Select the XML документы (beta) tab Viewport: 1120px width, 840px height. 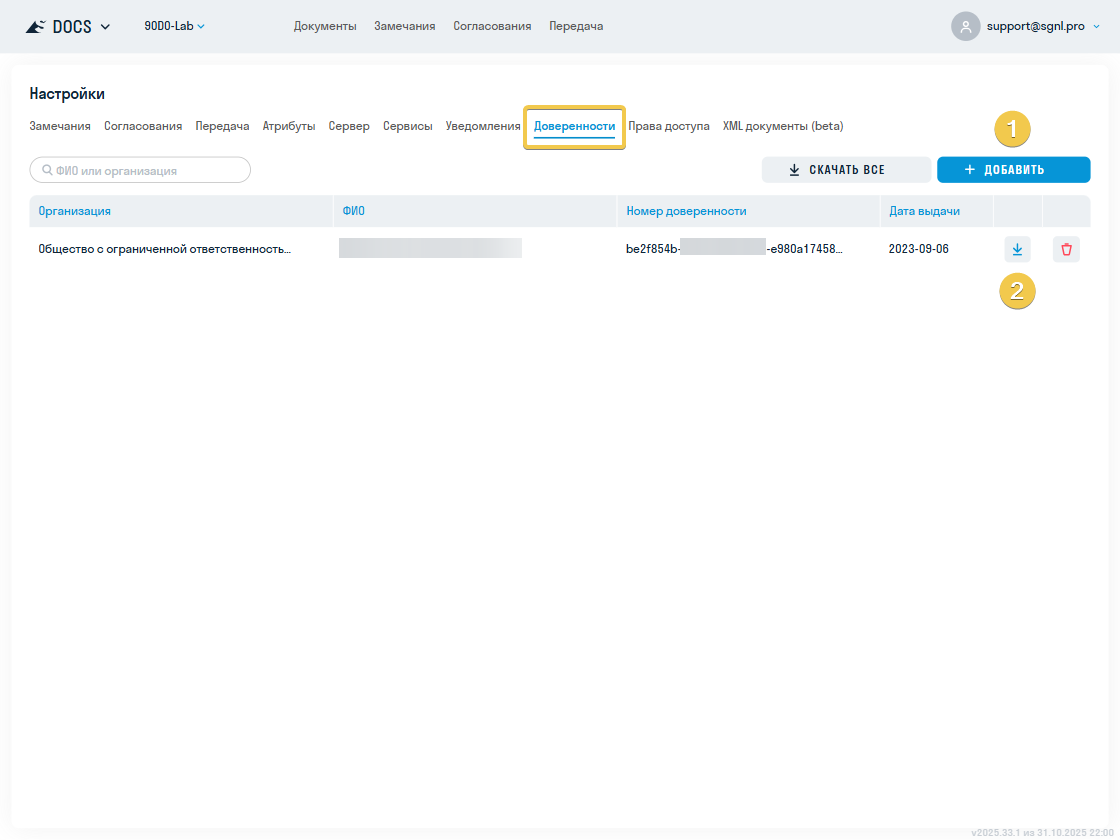(x=783, y=126)
